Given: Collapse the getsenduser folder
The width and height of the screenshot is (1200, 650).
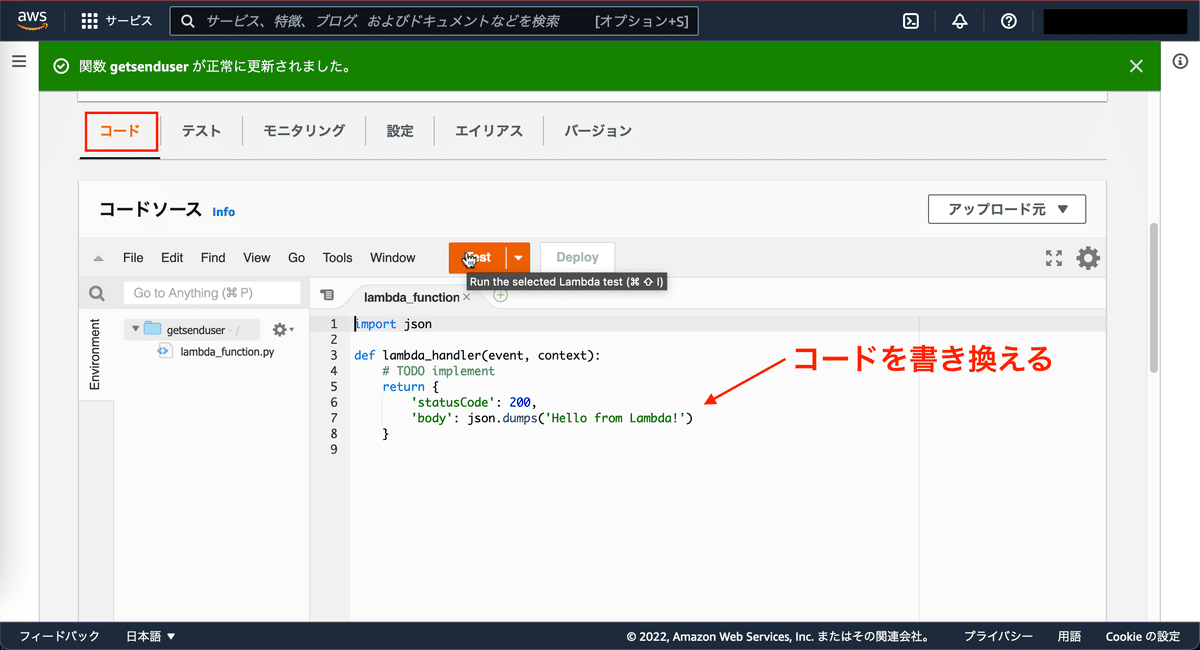Looking at the screenshot, I should click(135, 329).
